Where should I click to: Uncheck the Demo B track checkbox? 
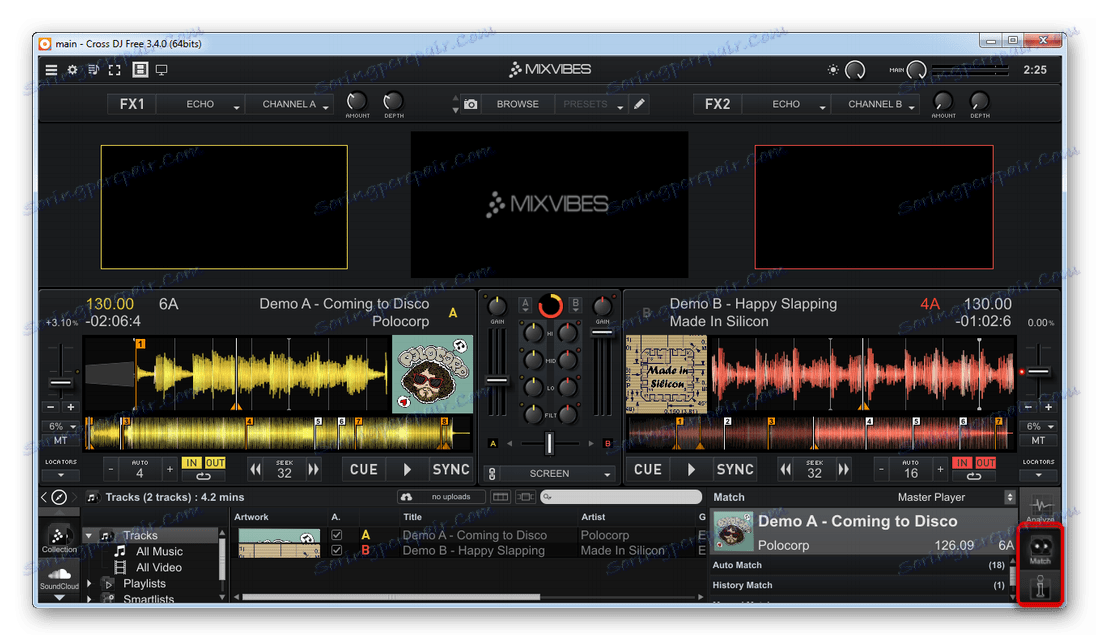(x=336, y=550)
